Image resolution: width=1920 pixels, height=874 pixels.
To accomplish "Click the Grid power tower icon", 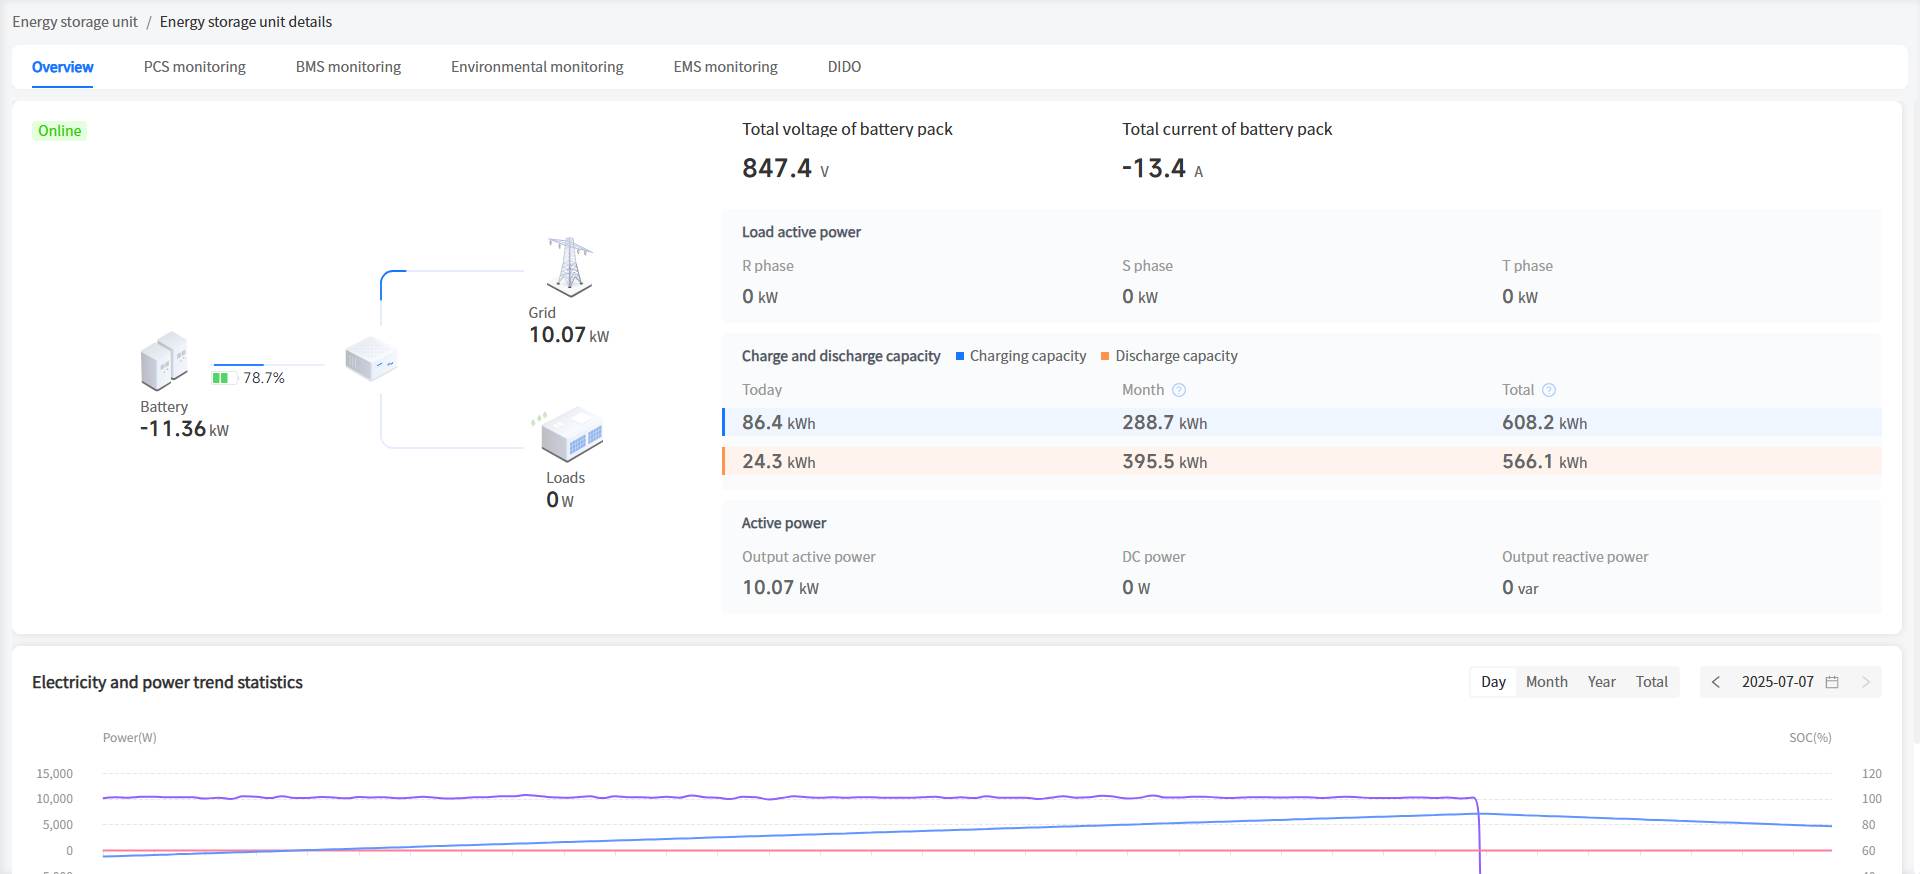I will click(x=569, y=267).
